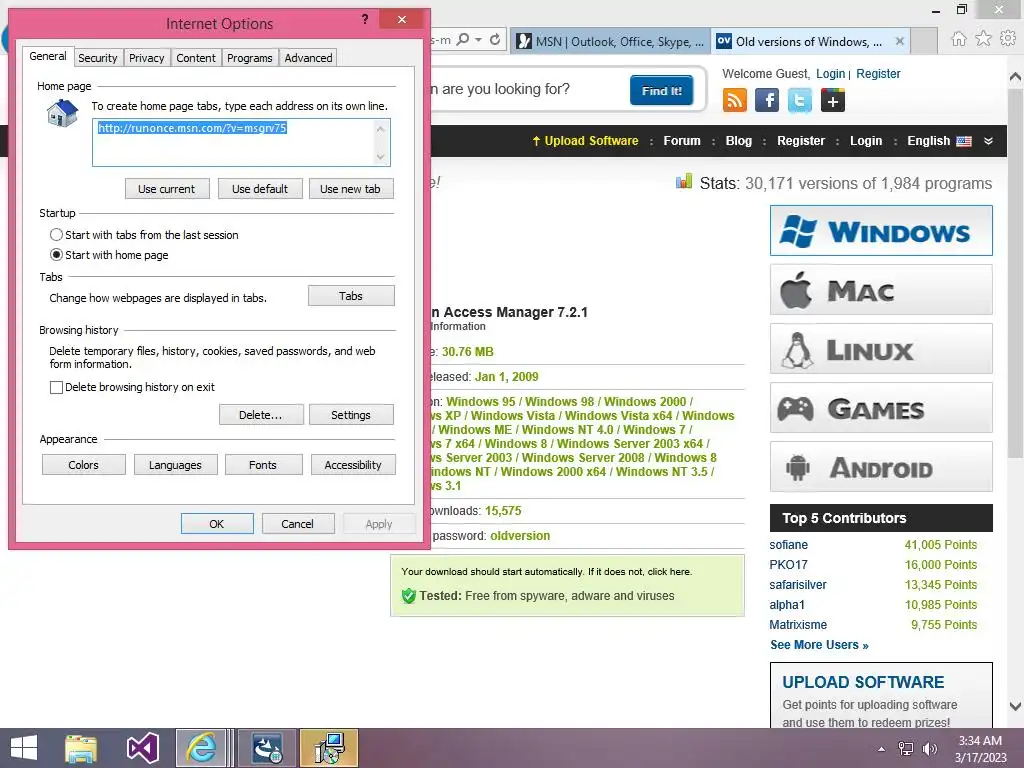Screen dimensions: 1024x768
Task: Open the Facebook icon link
Action: coord(767,101)
